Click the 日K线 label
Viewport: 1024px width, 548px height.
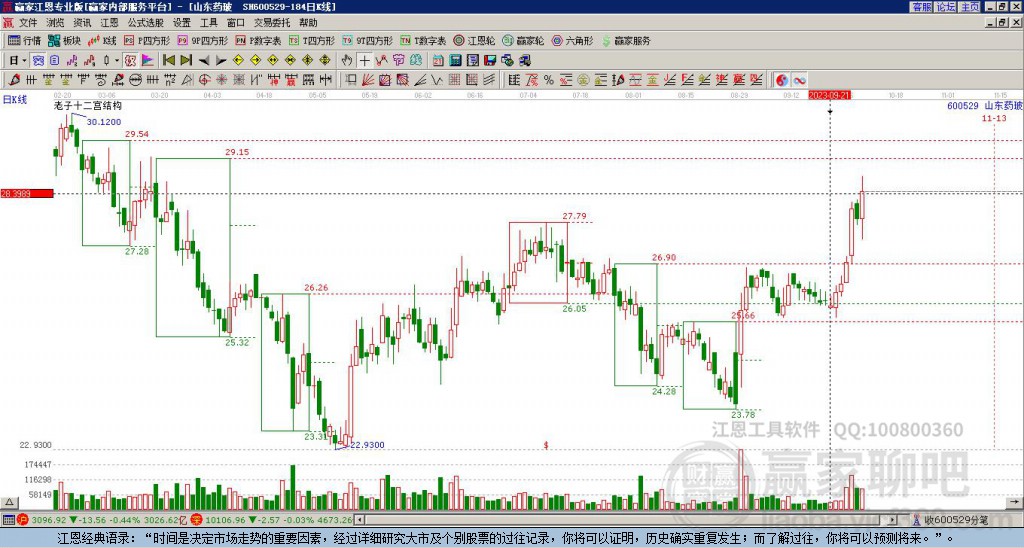pos(14,100)
